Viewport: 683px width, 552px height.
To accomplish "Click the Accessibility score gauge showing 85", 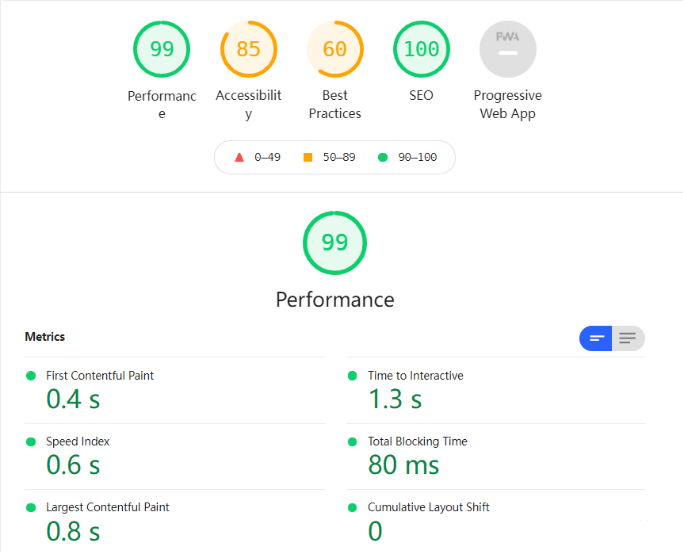I will (x=248, y=49).
